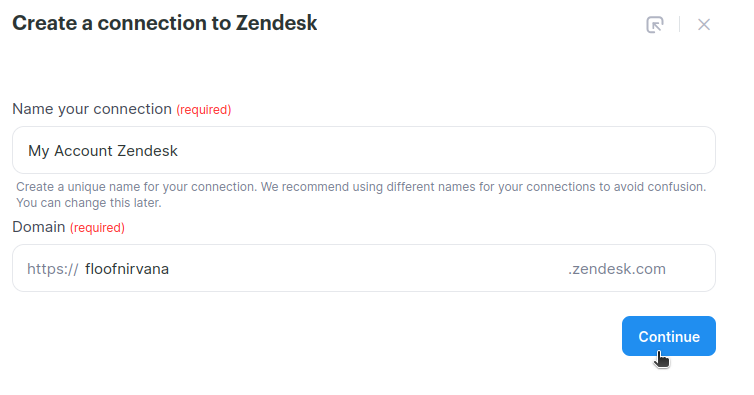Screen dimensions: 754x395
Task: Focus the Domain input field
Action: point(364,268)
